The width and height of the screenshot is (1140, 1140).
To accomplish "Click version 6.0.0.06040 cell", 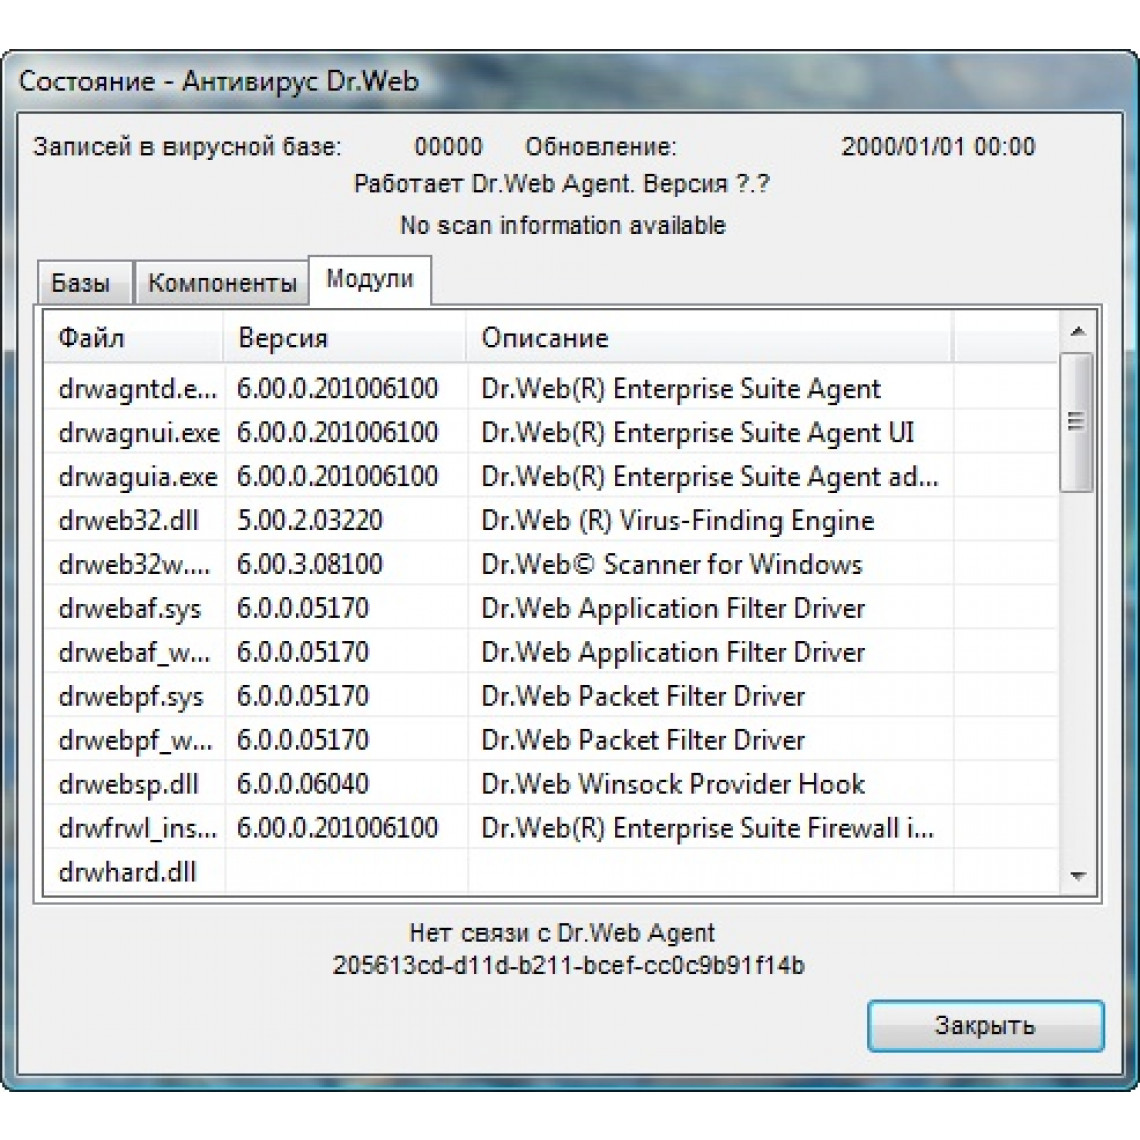I will [x=302, y=784].
